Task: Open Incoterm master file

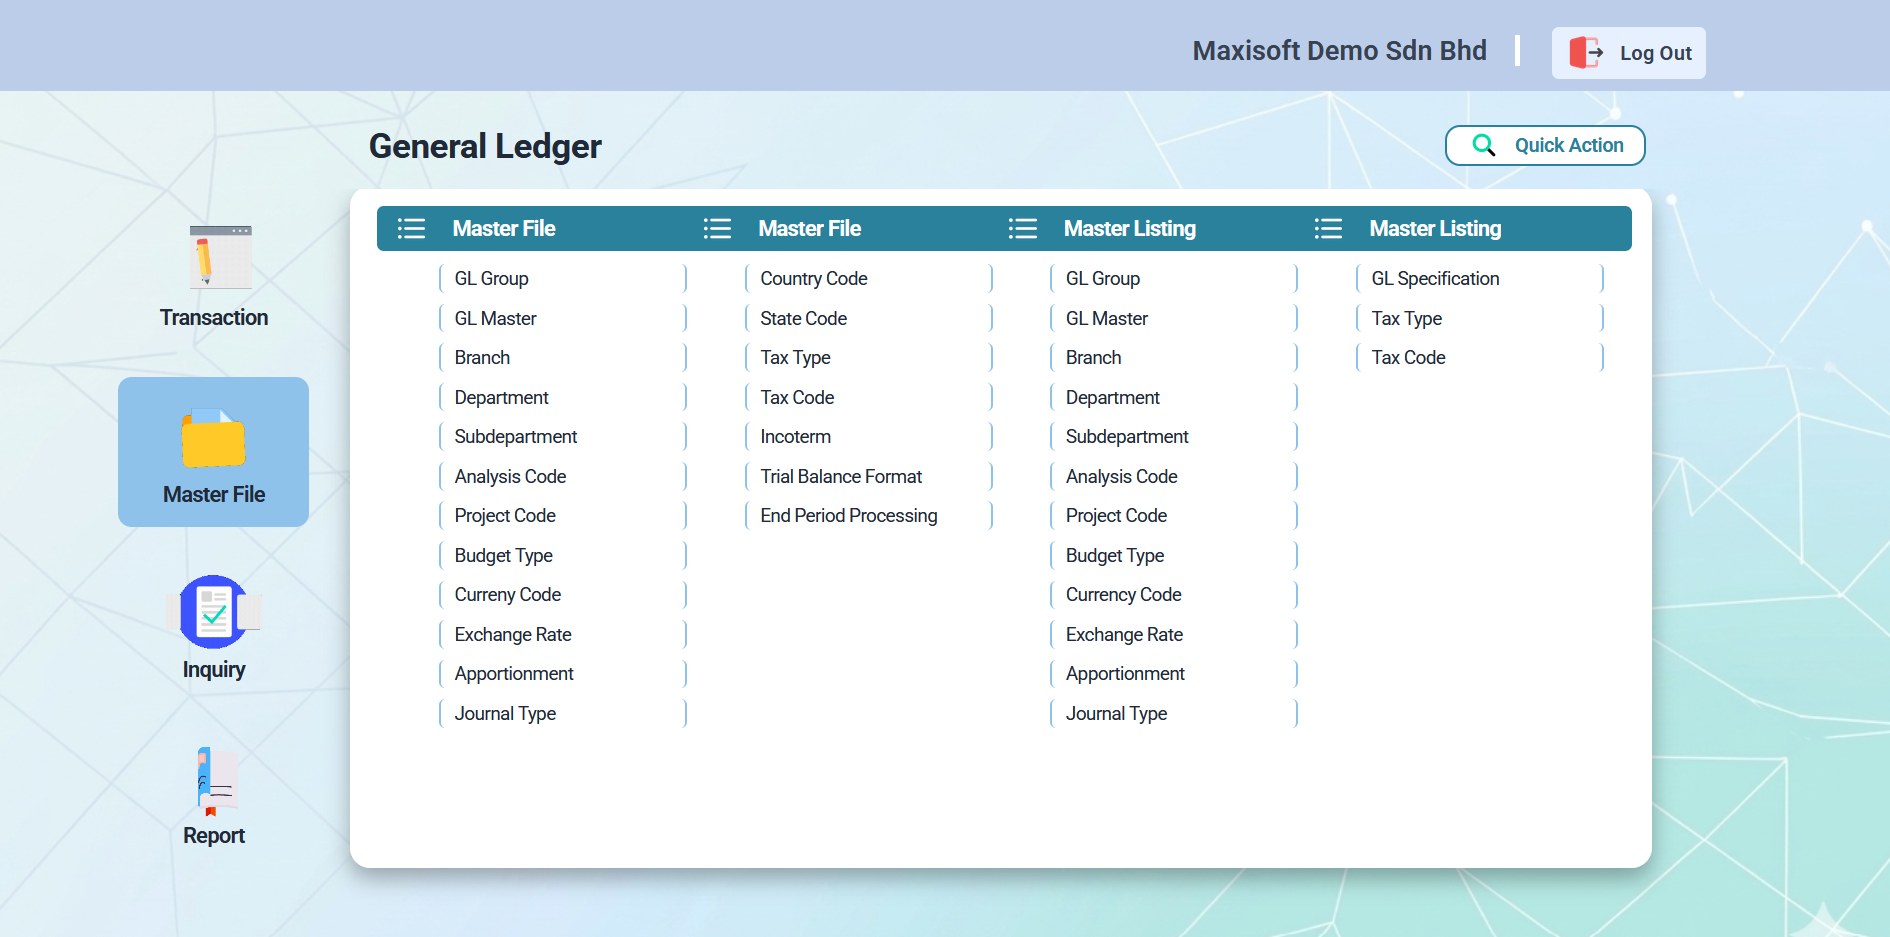Action: tap(869, 436)
